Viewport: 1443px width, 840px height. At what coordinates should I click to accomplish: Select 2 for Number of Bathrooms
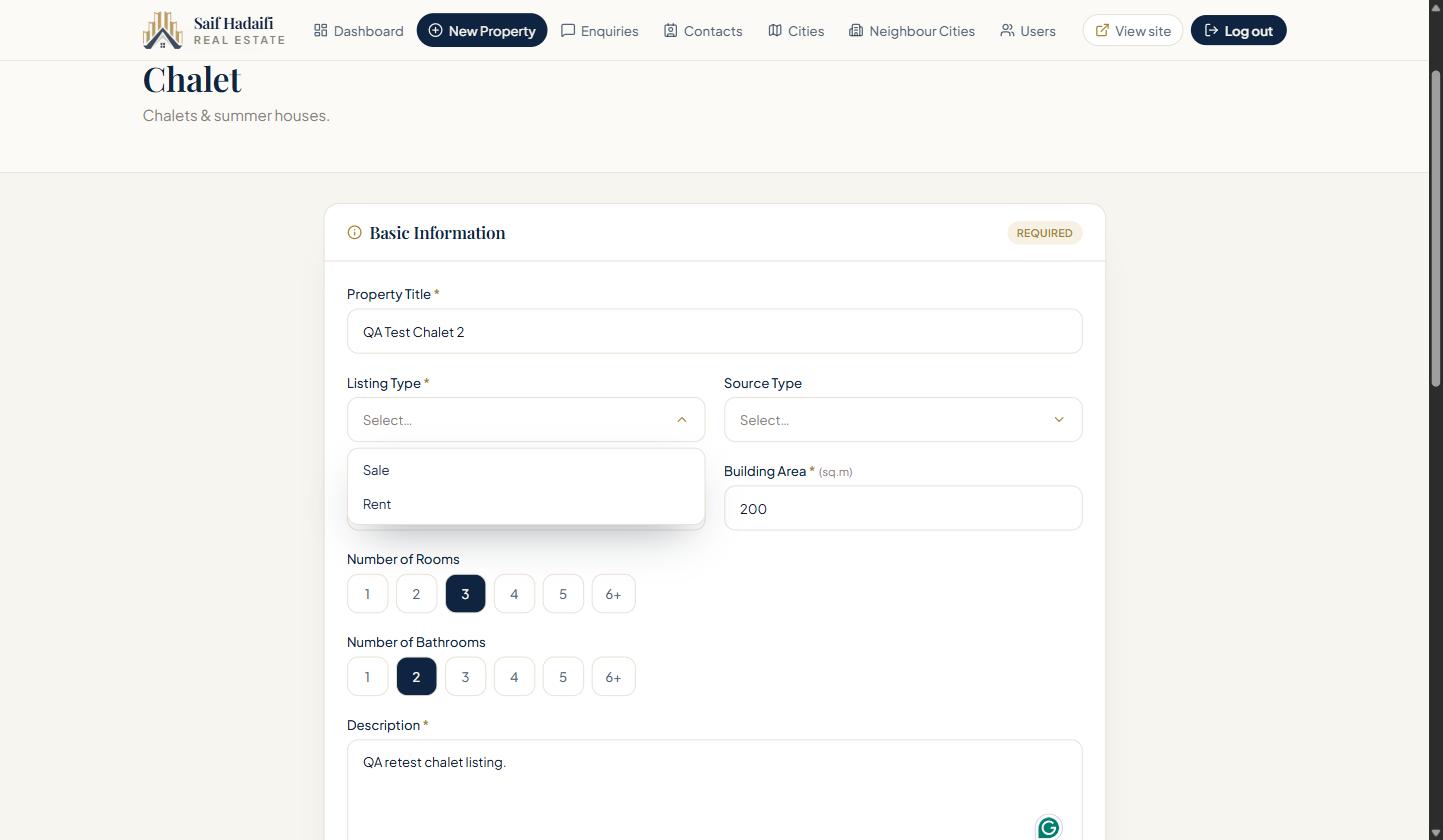click(416, 677)
